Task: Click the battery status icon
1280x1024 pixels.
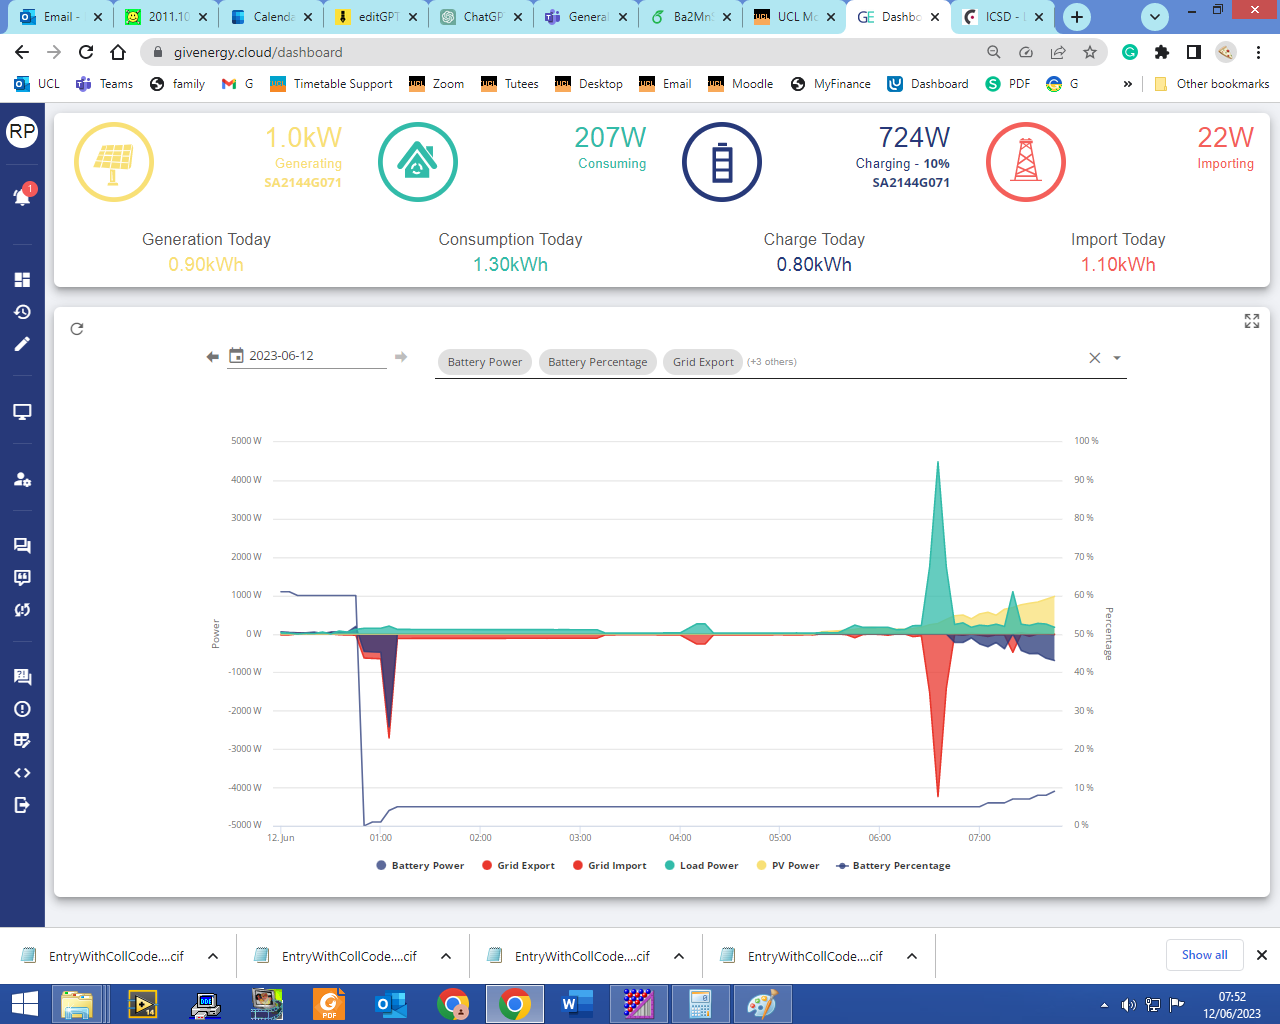Action: [x=722, y=162]
